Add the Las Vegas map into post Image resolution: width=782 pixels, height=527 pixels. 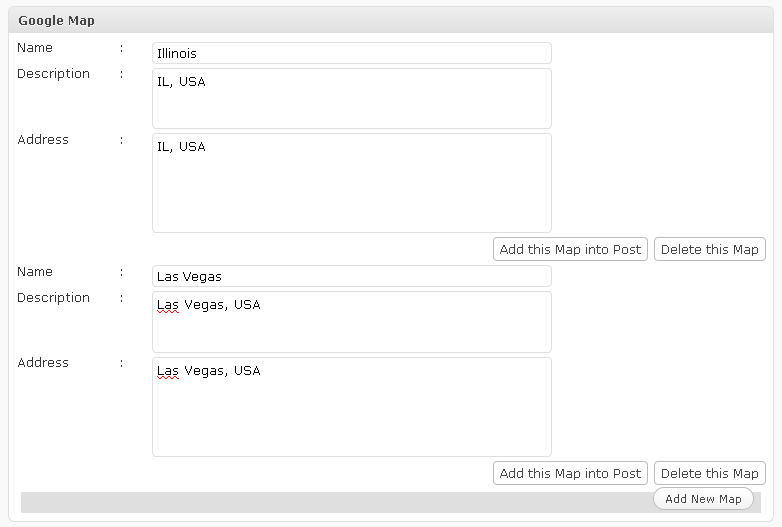pos(570,473)
